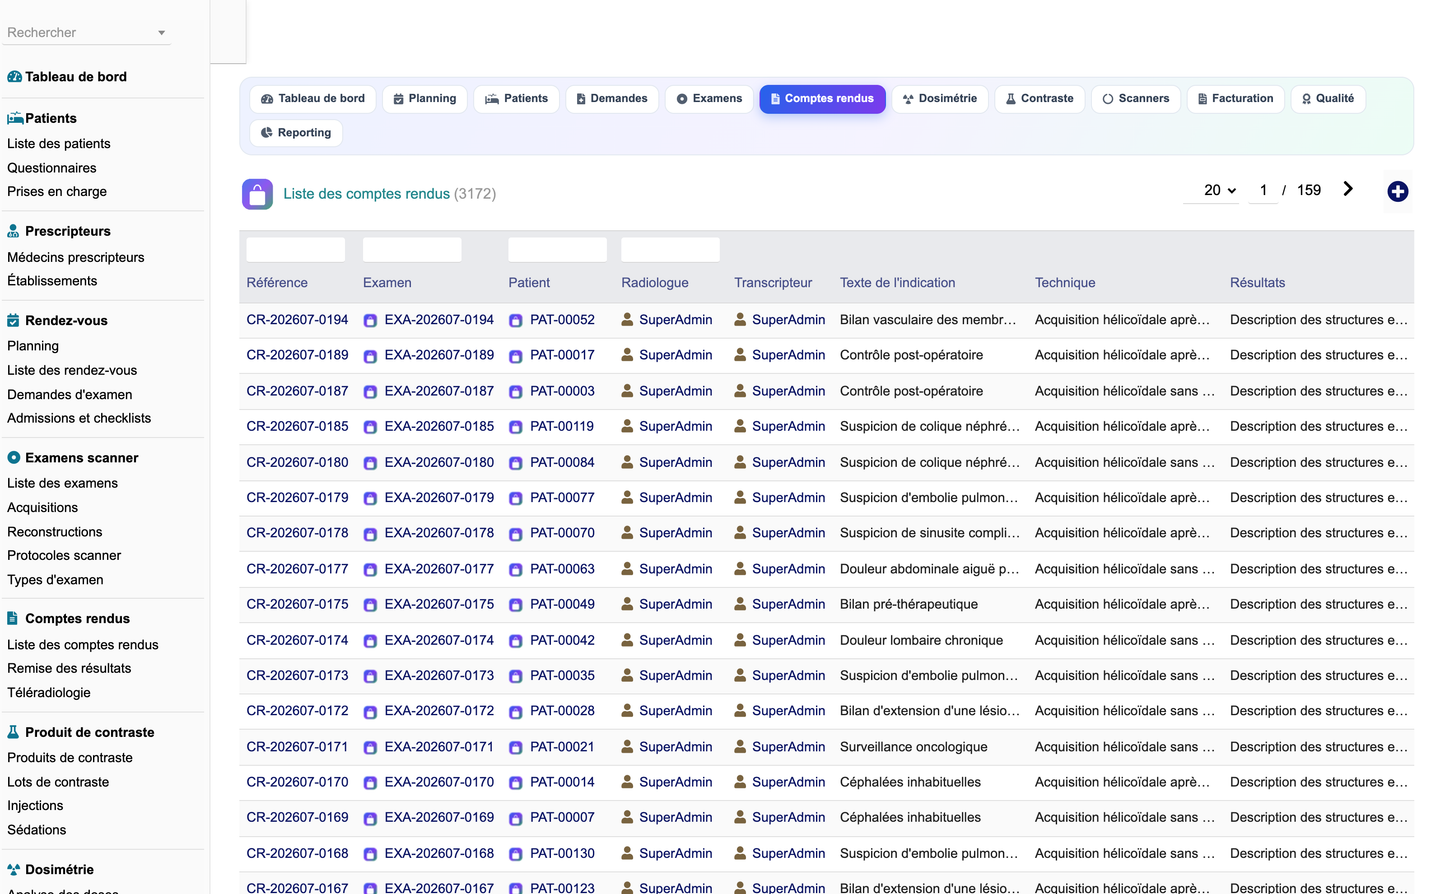Open the Tableau de bord tab

click(x=313, y=99)
